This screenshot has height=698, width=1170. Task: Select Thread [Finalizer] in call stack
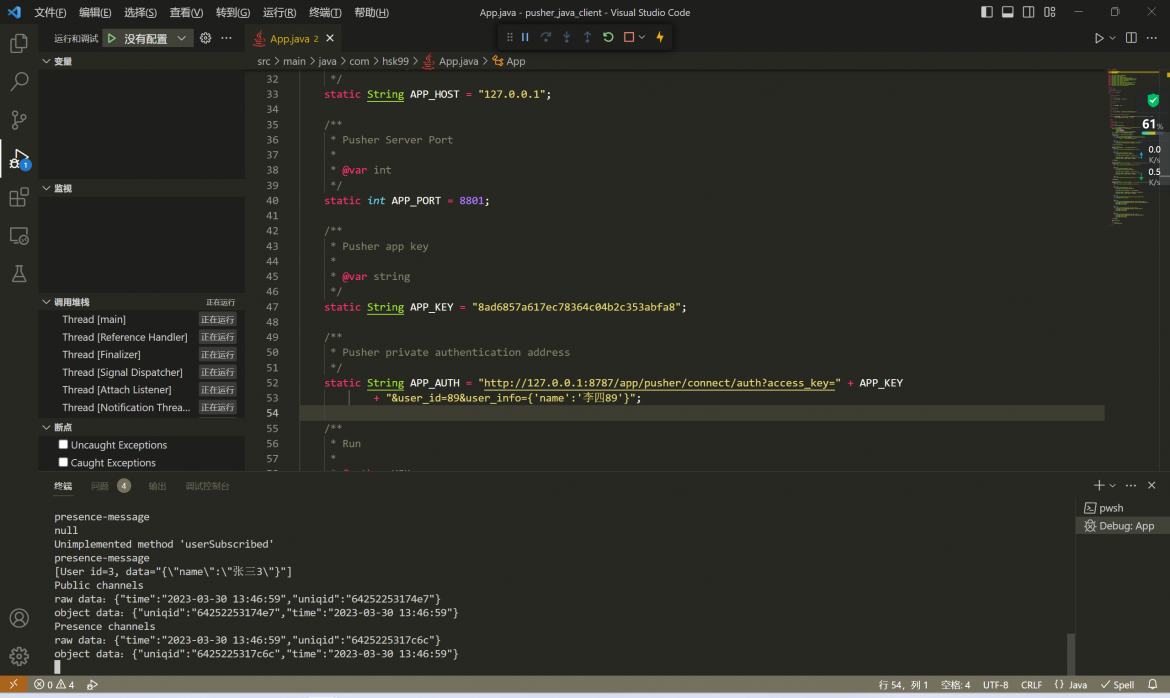[142, 355]
